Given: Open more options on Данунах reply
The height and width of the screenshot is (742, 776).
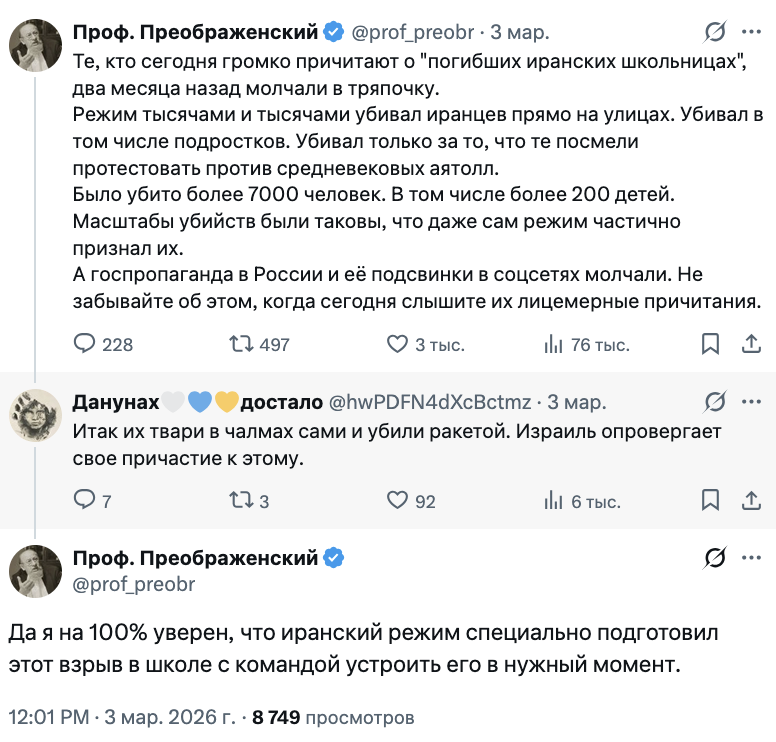Looking at the screenshot, I should coord(751,402).
